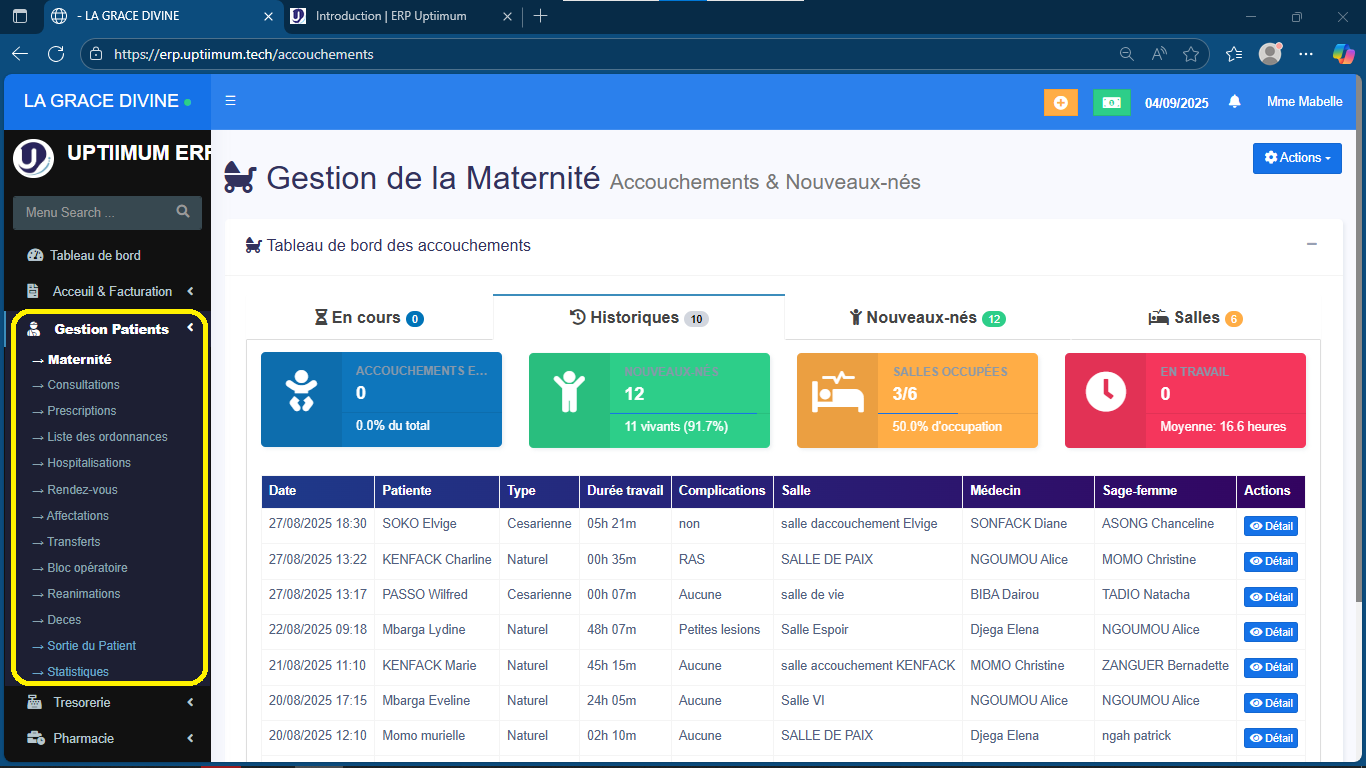Go to Bloc opératoire in sidebar

coord(87,568)
